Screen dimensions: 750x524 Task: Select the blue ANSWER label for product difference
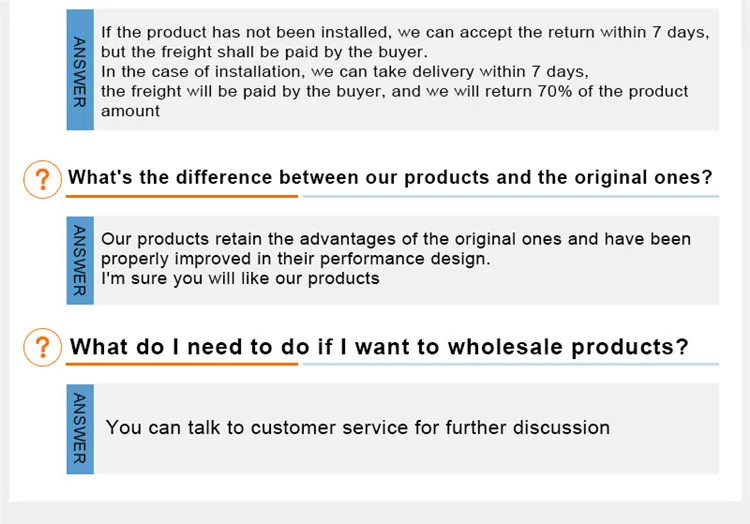click(80, 260)
